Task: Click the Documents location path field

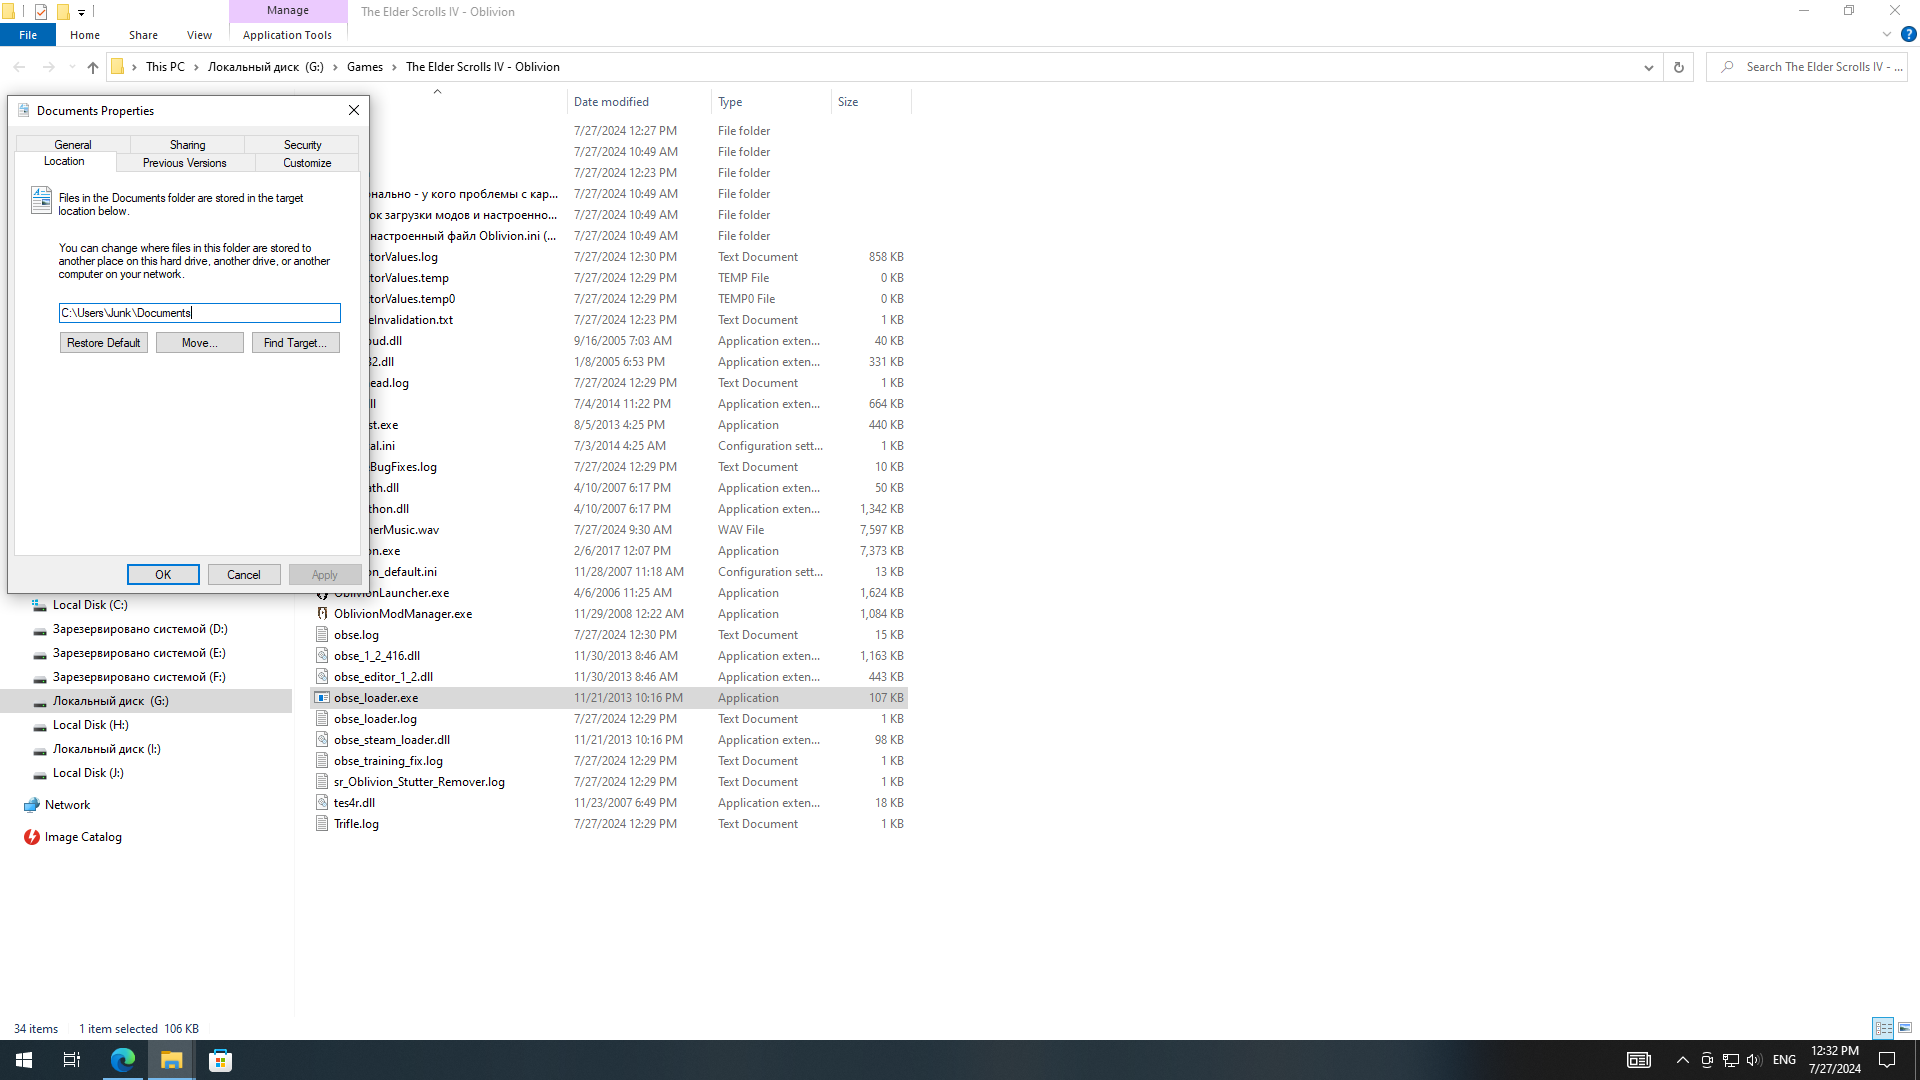Action: (199, 313)
